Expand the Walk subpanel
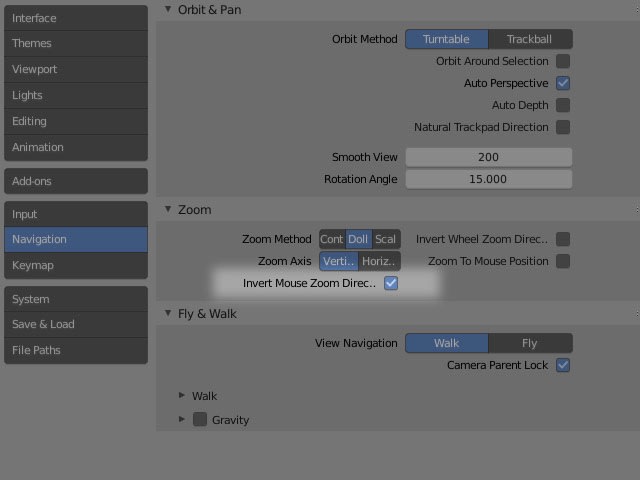Viewport: 640px width, 480px height. tap(182, 396)
